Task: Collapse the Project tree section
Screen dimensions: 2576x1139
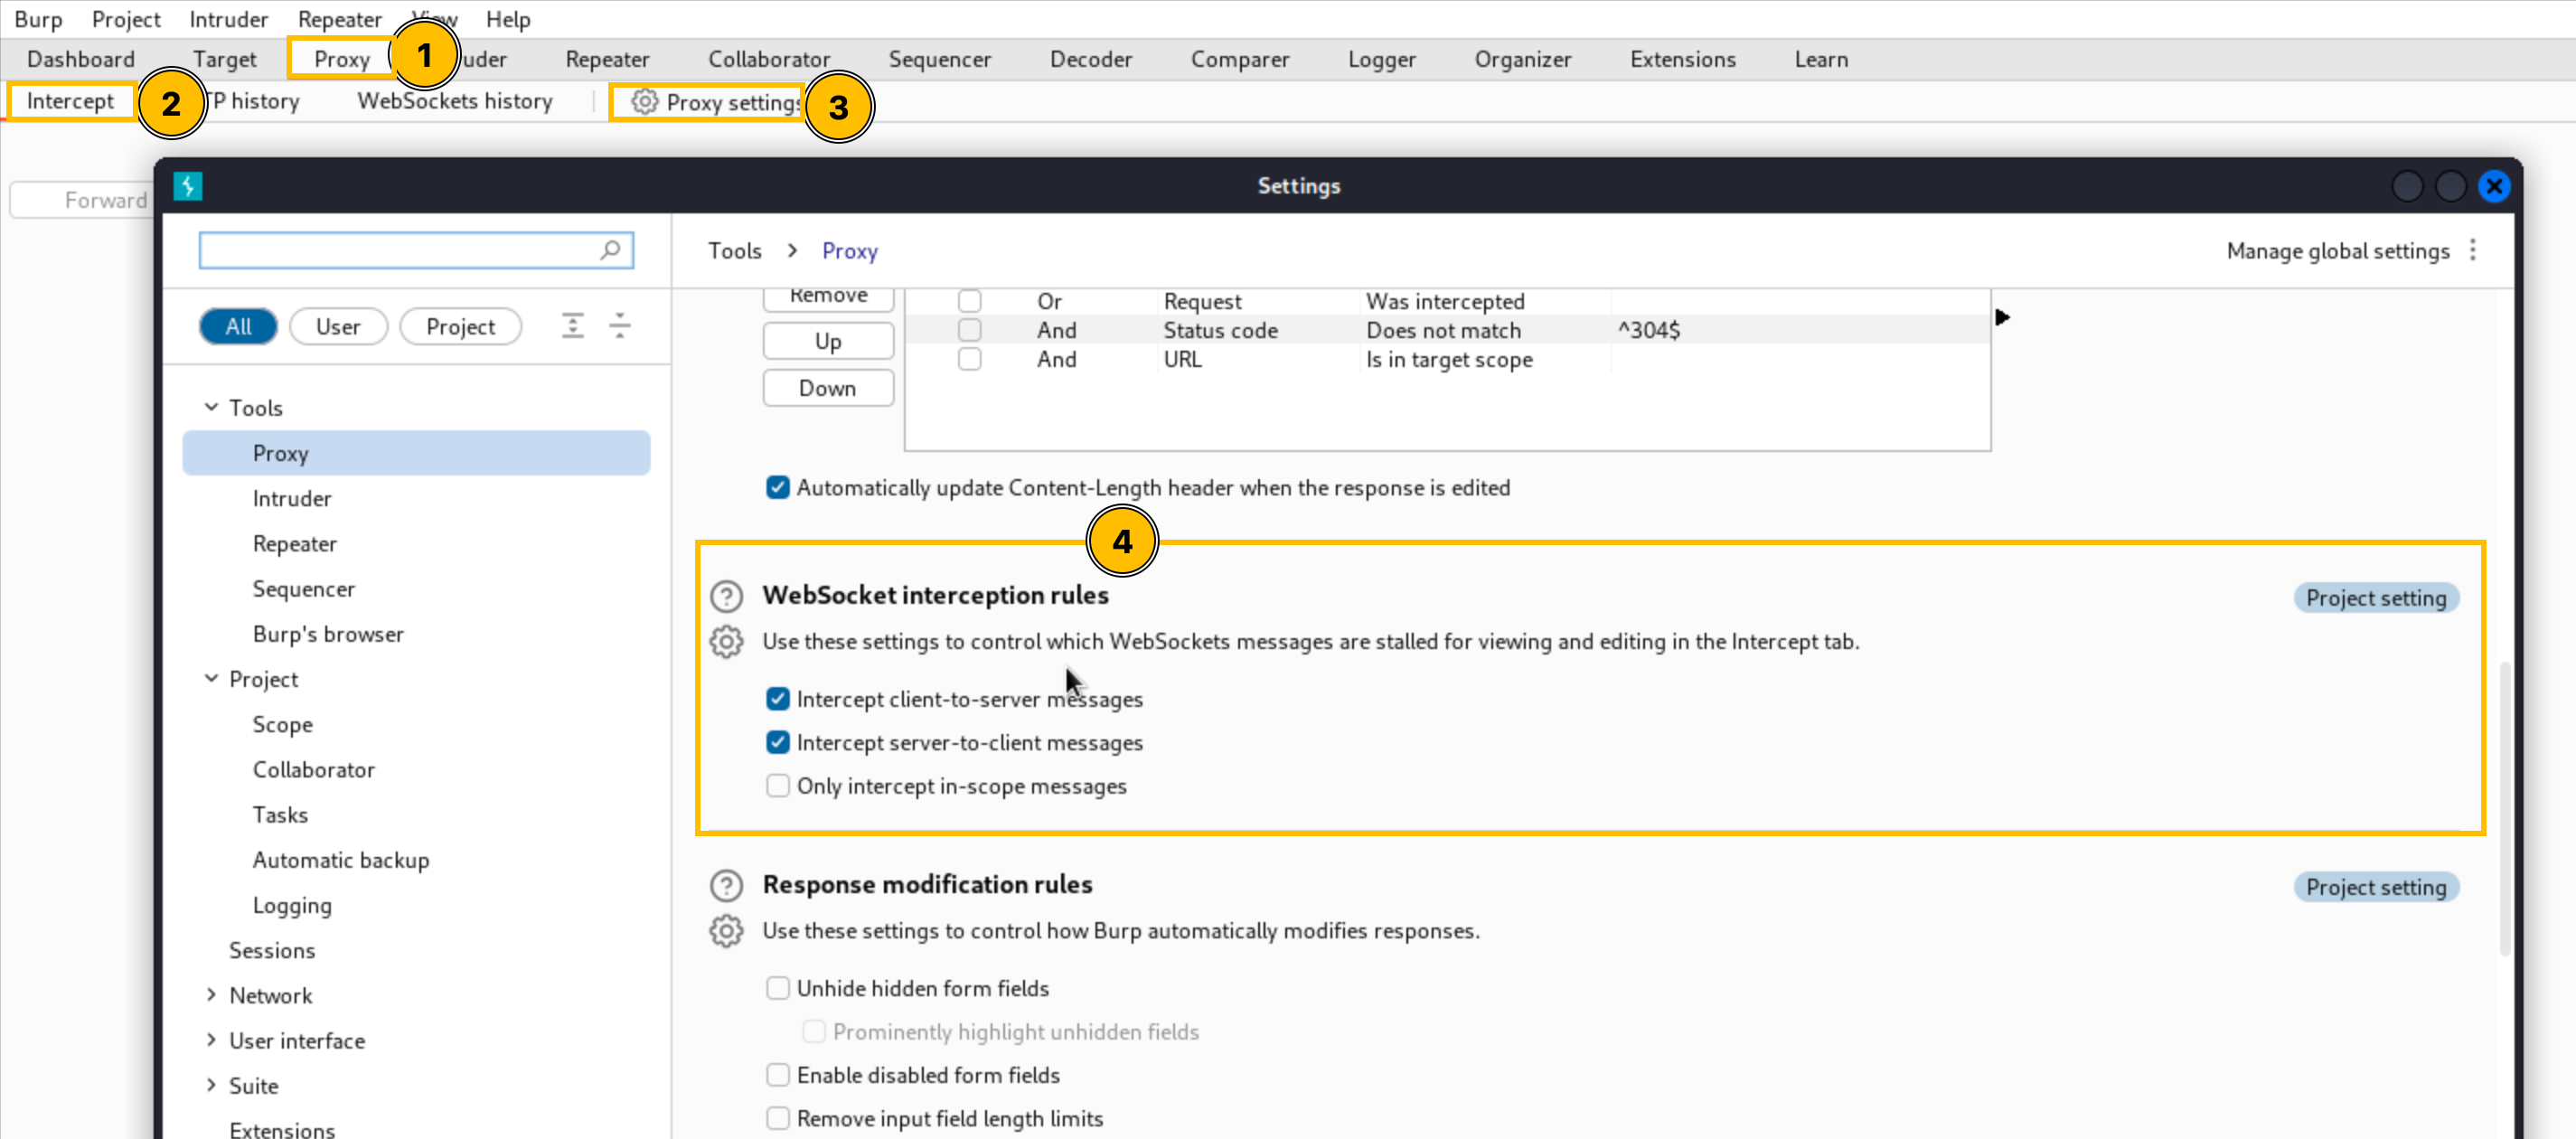Action: point(211,678)
